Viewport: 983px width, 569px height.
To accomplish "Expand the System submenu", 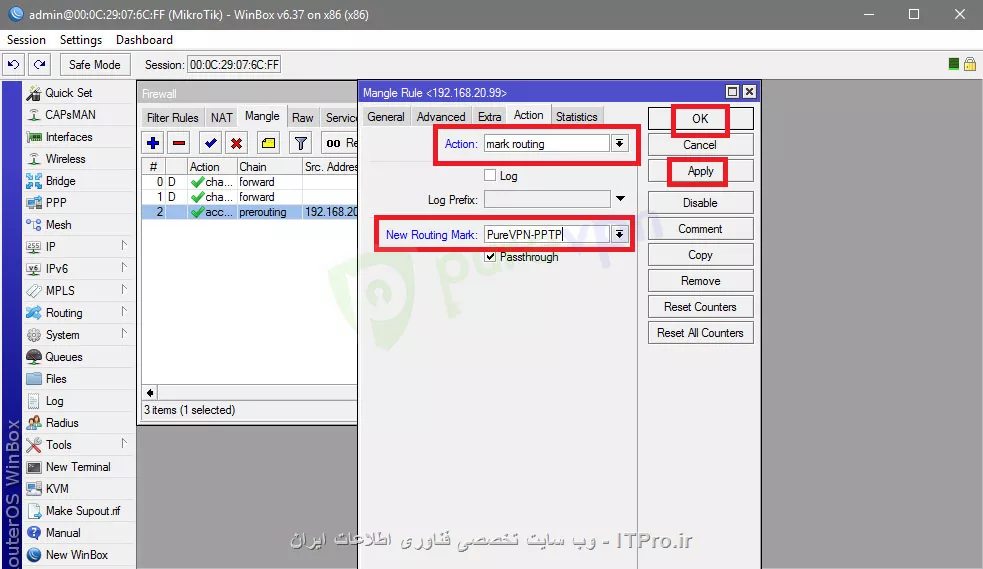I will 124,333.
